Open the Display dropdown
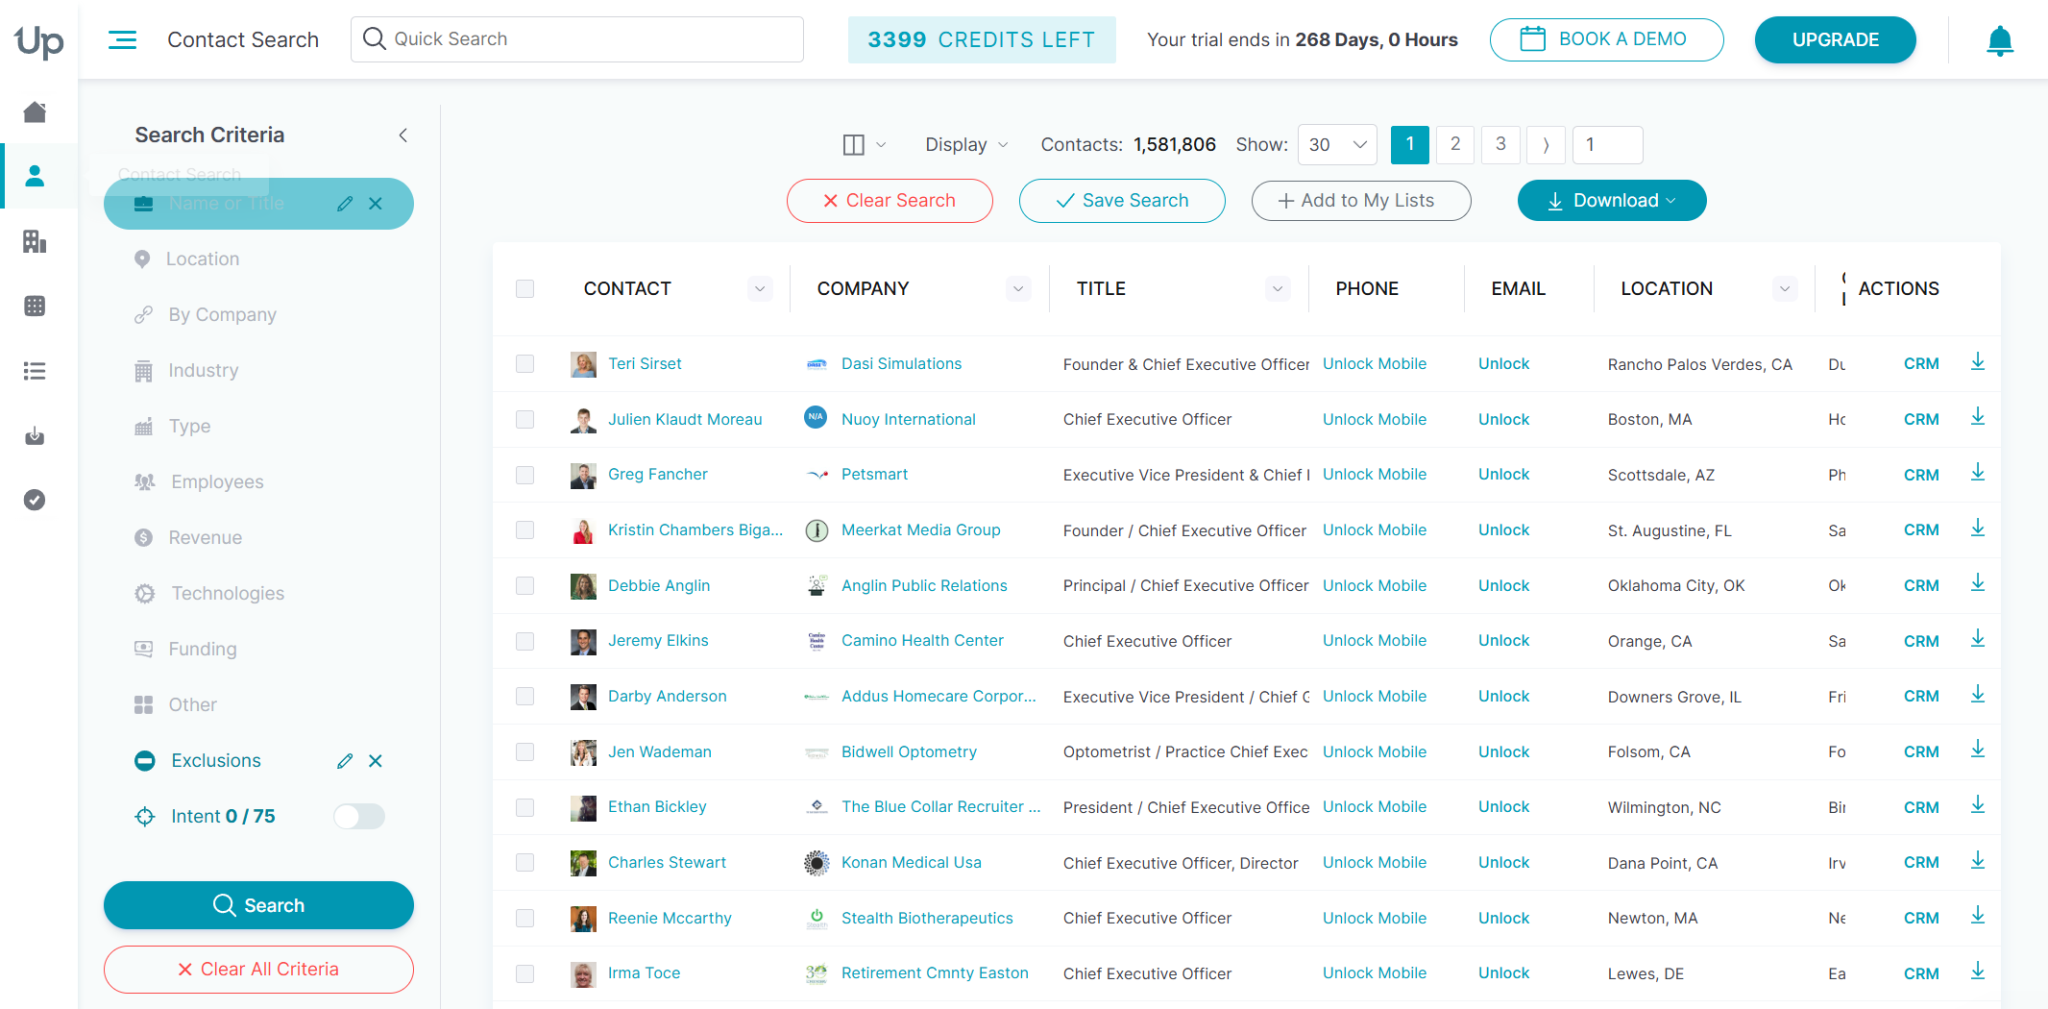The height and width of the screenshot is (1009, 2048). point(966,145)
